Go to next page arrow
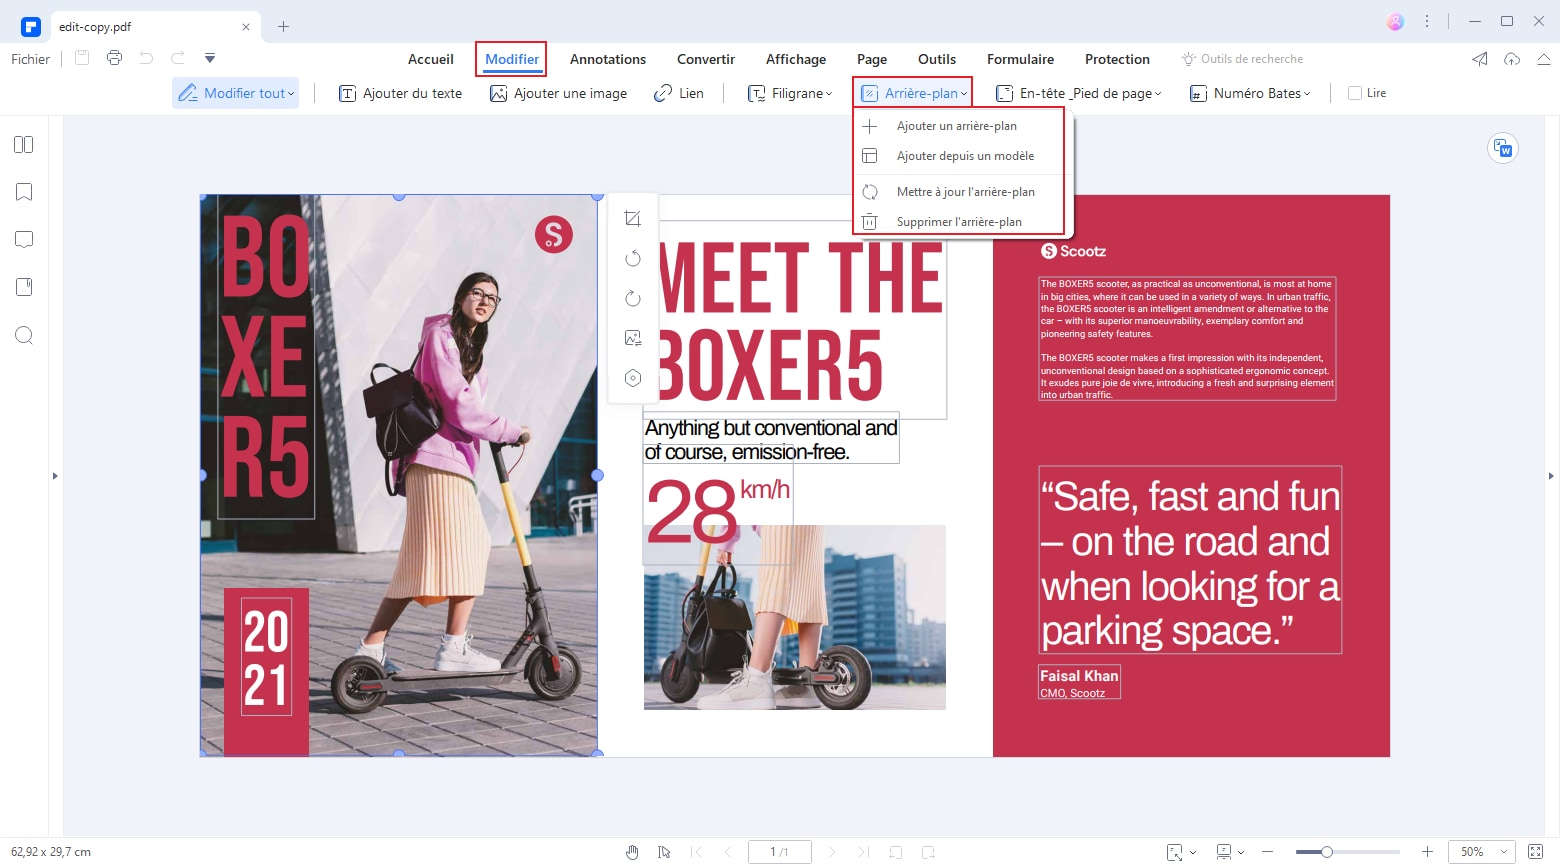Screen dimensions: 1560x867 point(832,852)
